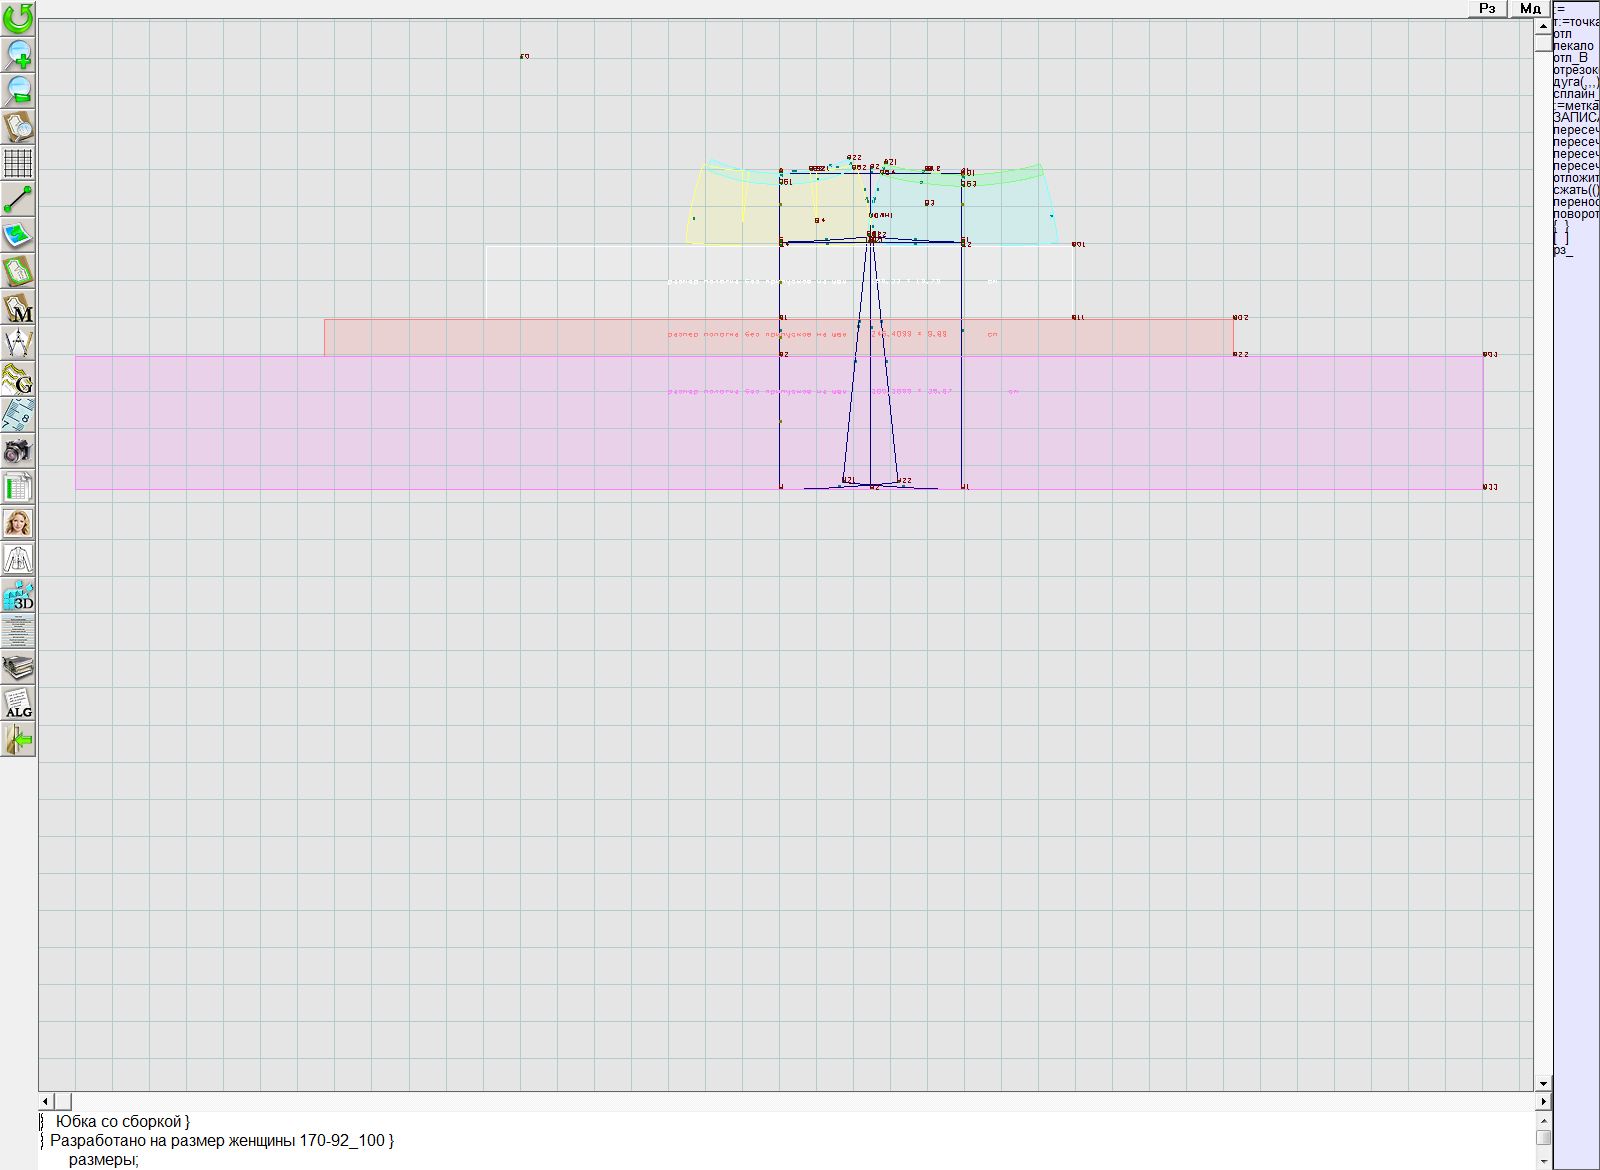Open the green spreadsheet table icon
Viewport: 1600px width, 1170px height.
coord(18,487)
